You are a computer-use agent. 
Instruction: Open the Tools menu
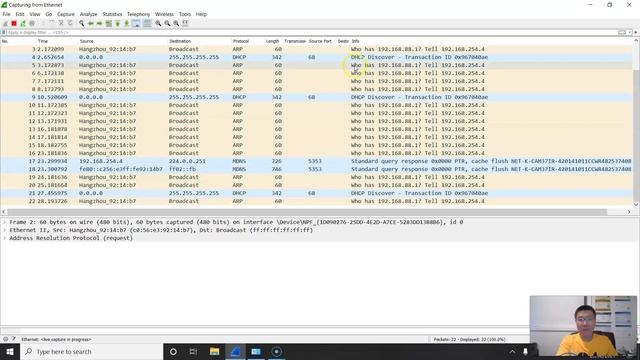tap(184, 14)
